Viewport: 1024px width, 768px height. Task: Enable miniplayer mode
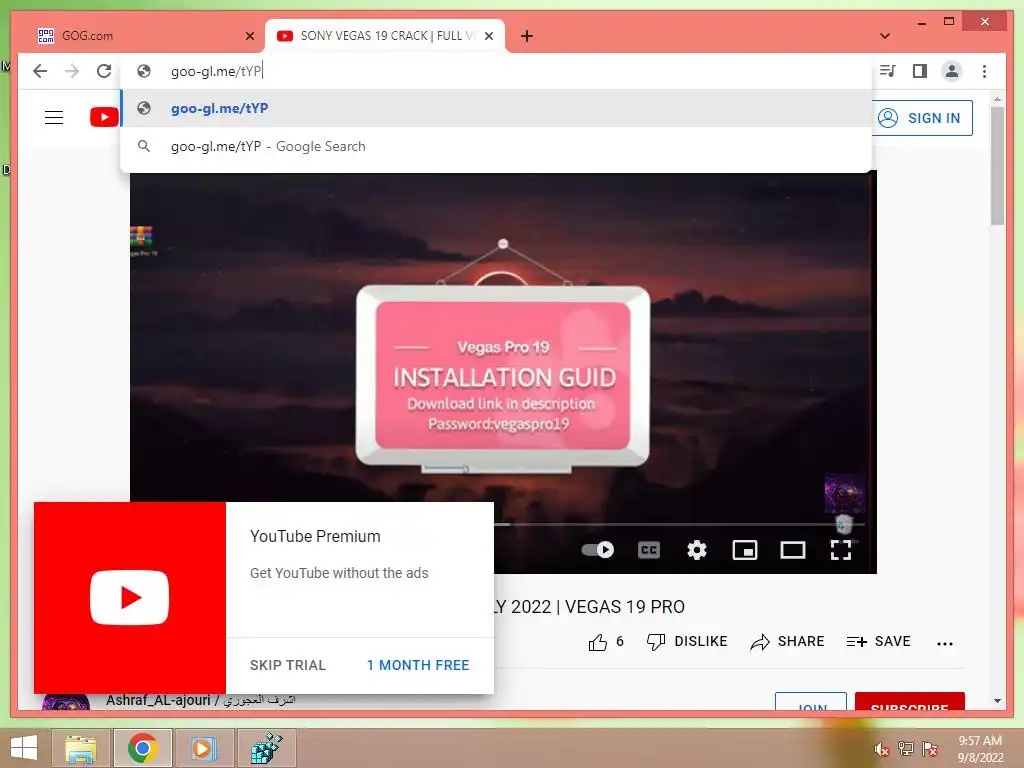coord(744,550)
